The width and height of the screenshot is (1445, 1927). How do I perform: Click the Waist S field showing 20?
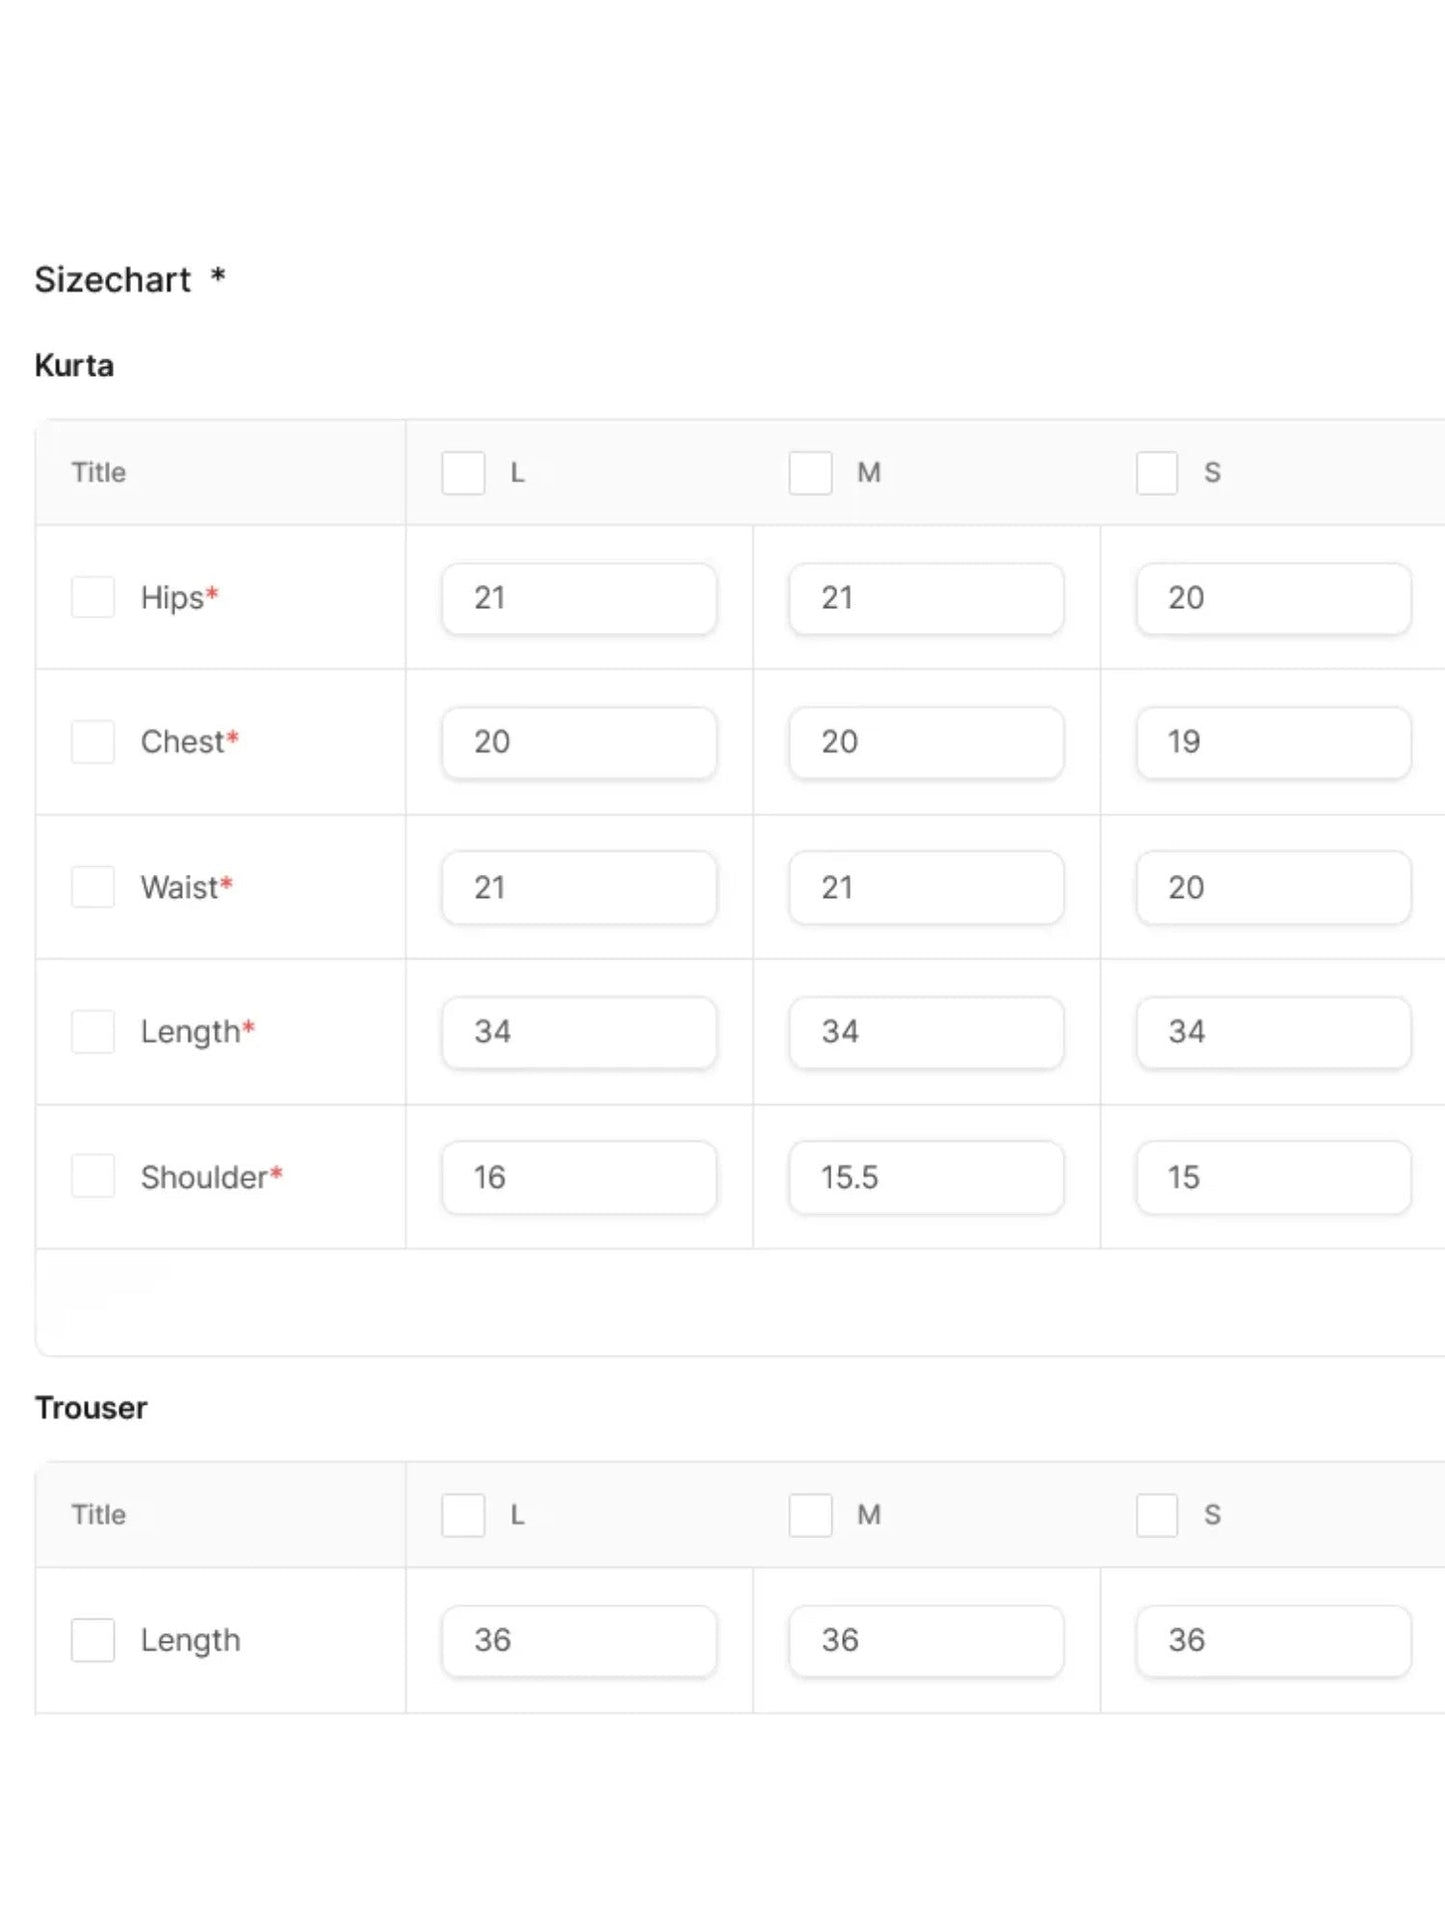(1273, 887)
